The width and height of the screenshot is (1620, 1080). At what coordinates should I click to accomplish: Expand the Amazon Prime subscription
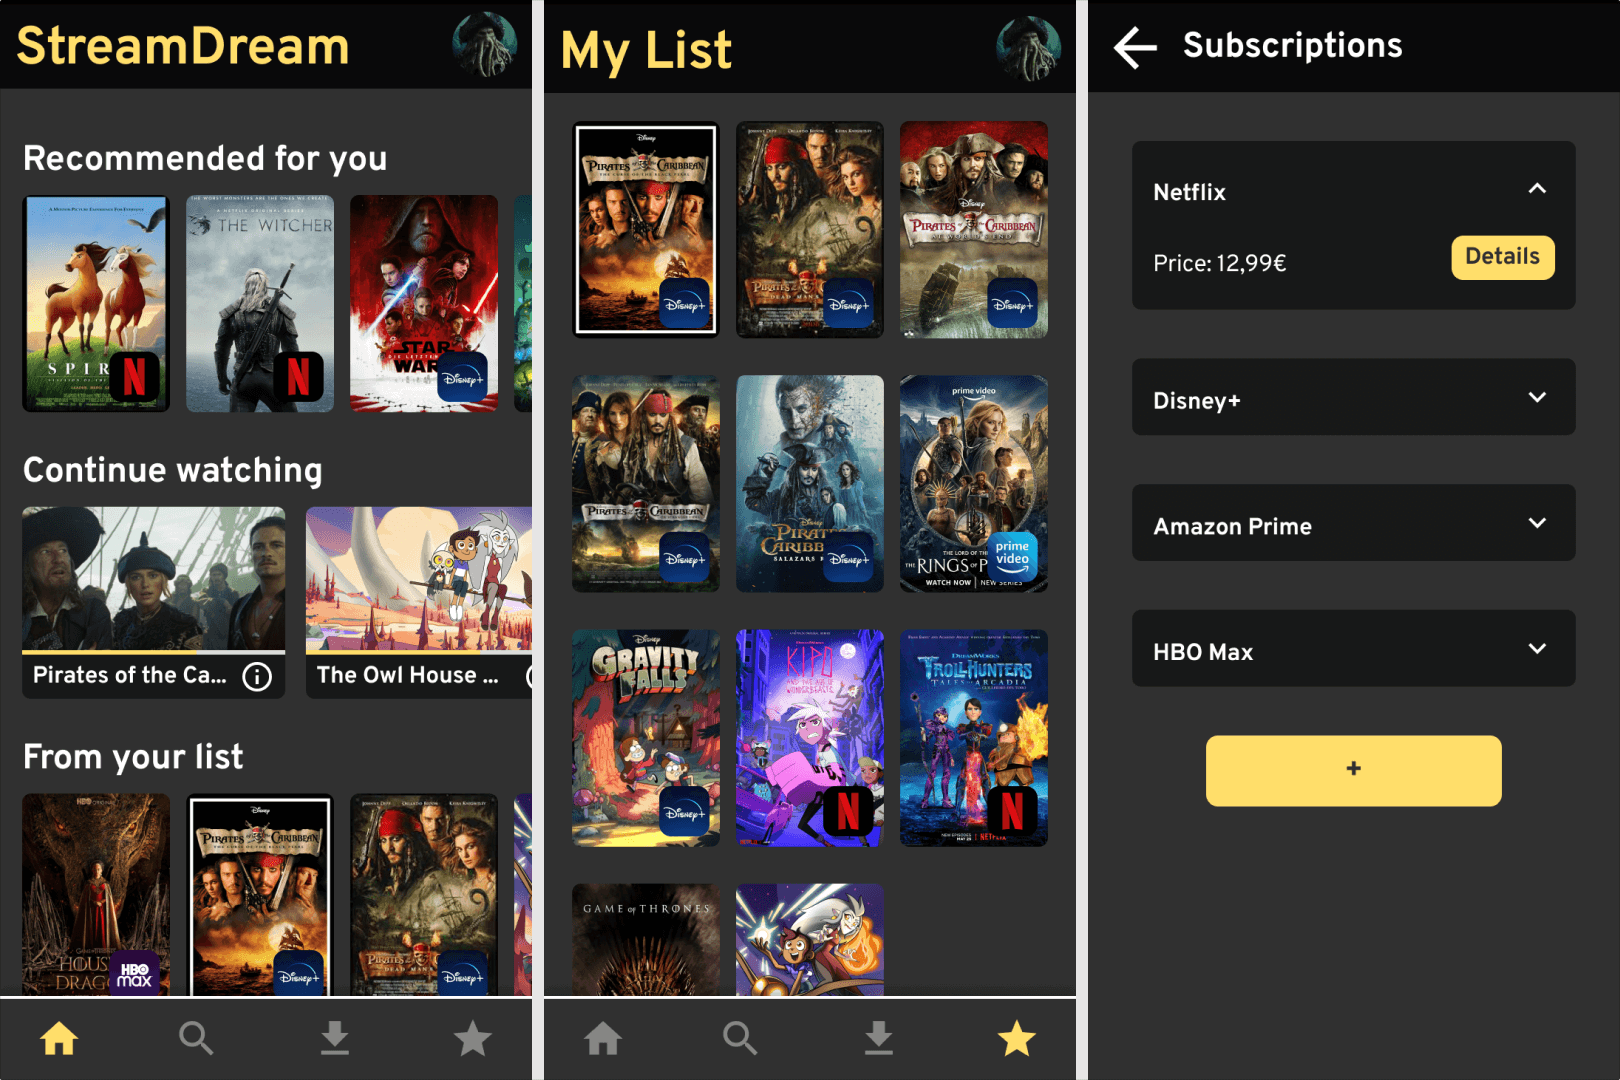click(1537, 524)
